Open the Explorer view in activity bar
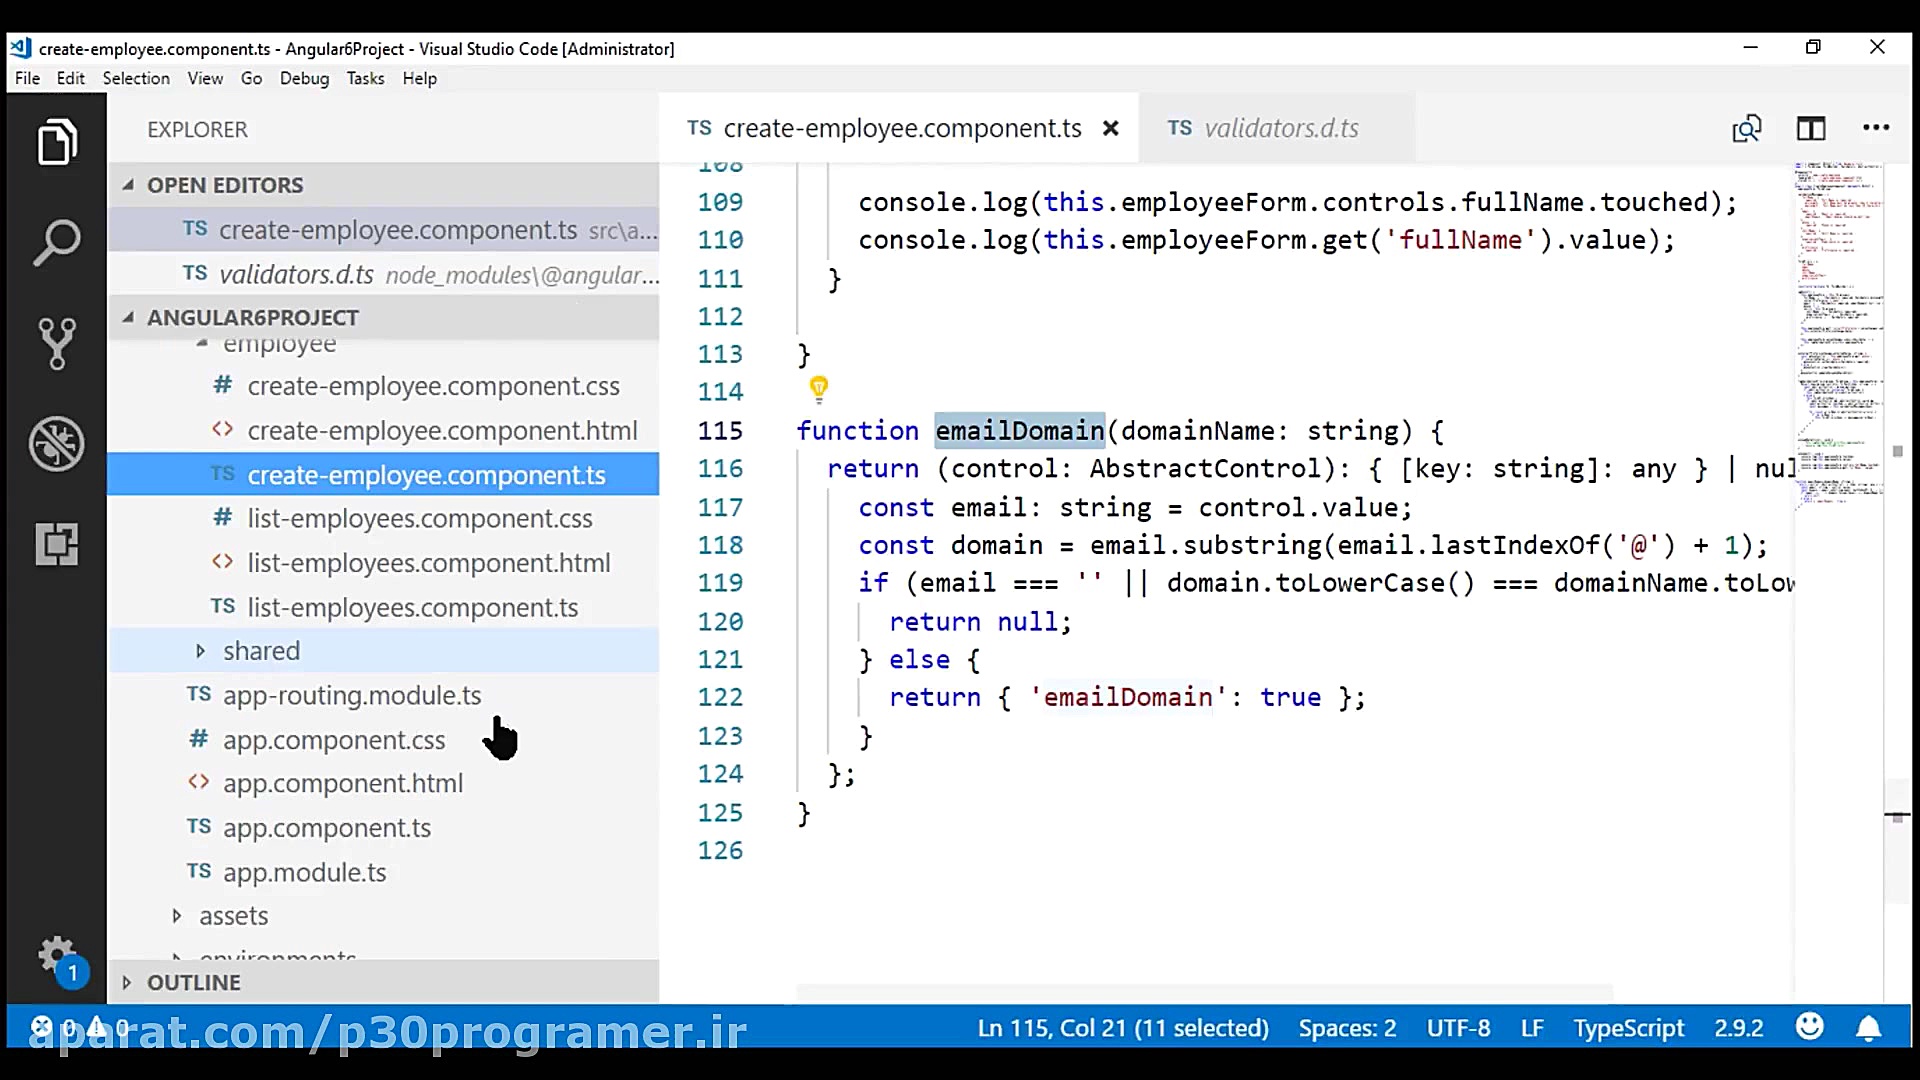 (57, 142)
